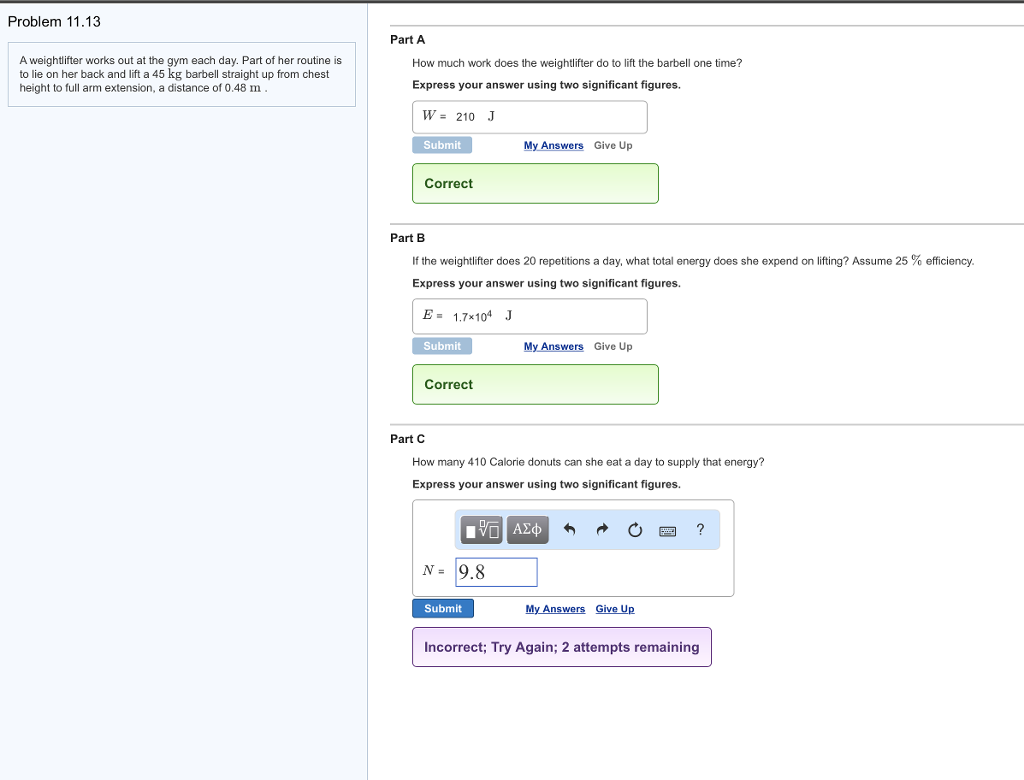Open the help question mark icon

[700, 529]
